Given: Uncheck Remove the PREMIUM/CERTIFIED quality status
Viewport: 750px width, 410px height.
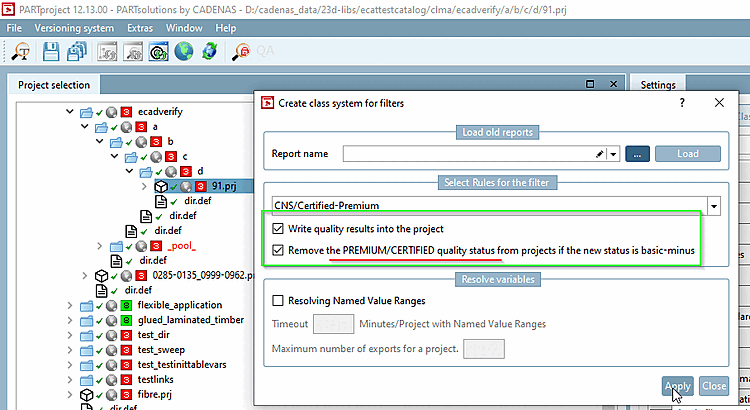Looking at the screenshot, I should point(277,250).
